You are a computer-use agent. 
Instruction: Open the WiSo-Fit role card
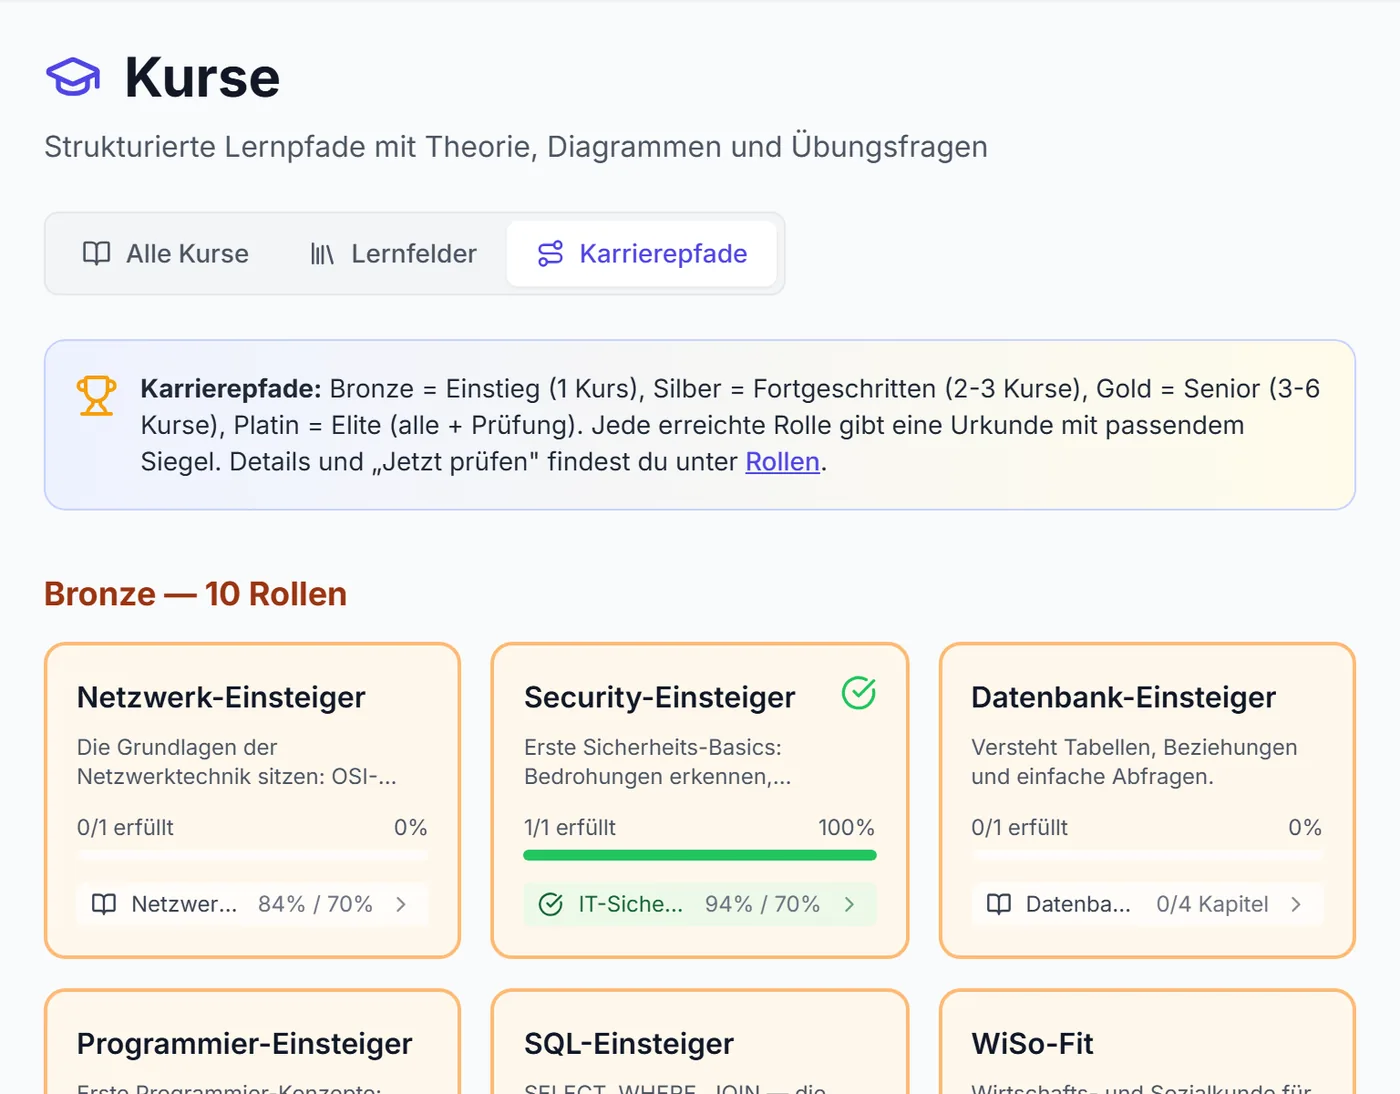[x=1147, y=1042]
